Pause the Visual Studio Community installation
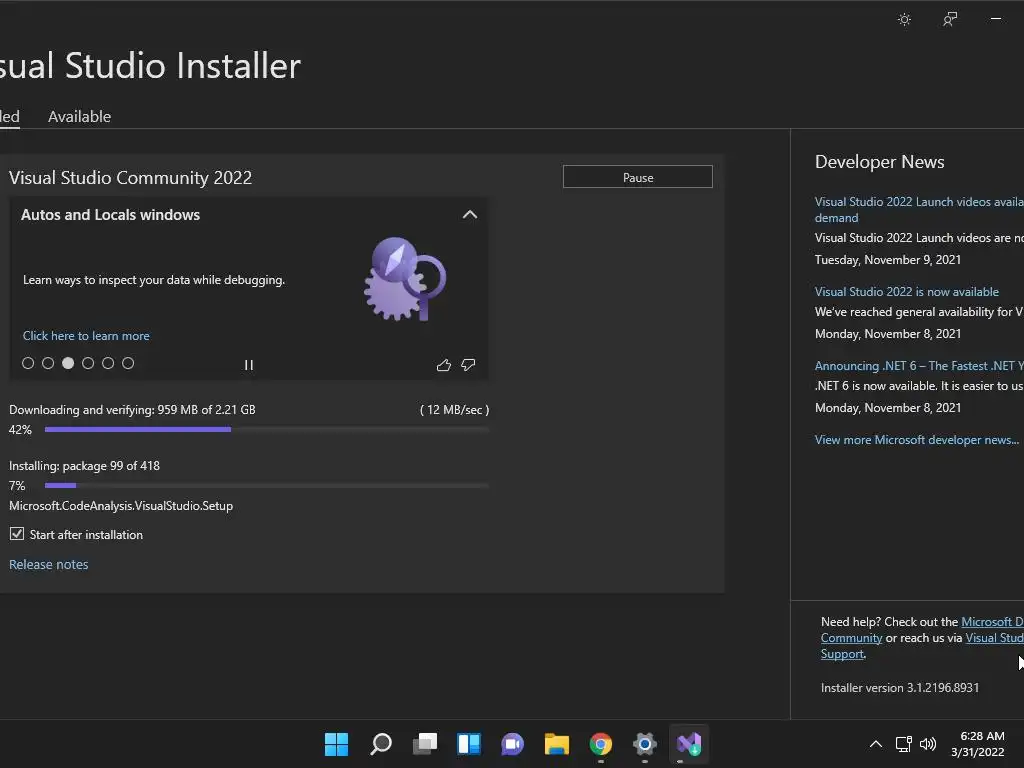Screen dimensions: 1024x768 click(638, 177)
